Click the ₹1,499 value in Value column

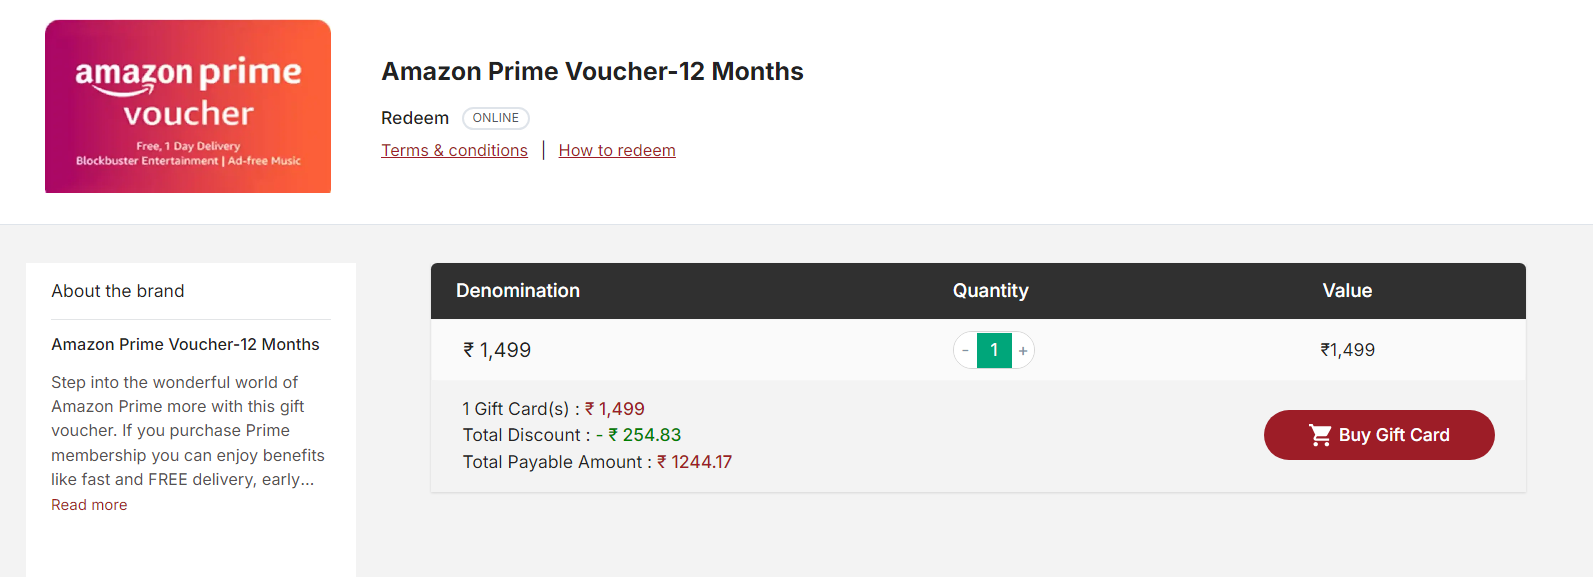(x=1347, y=350)
